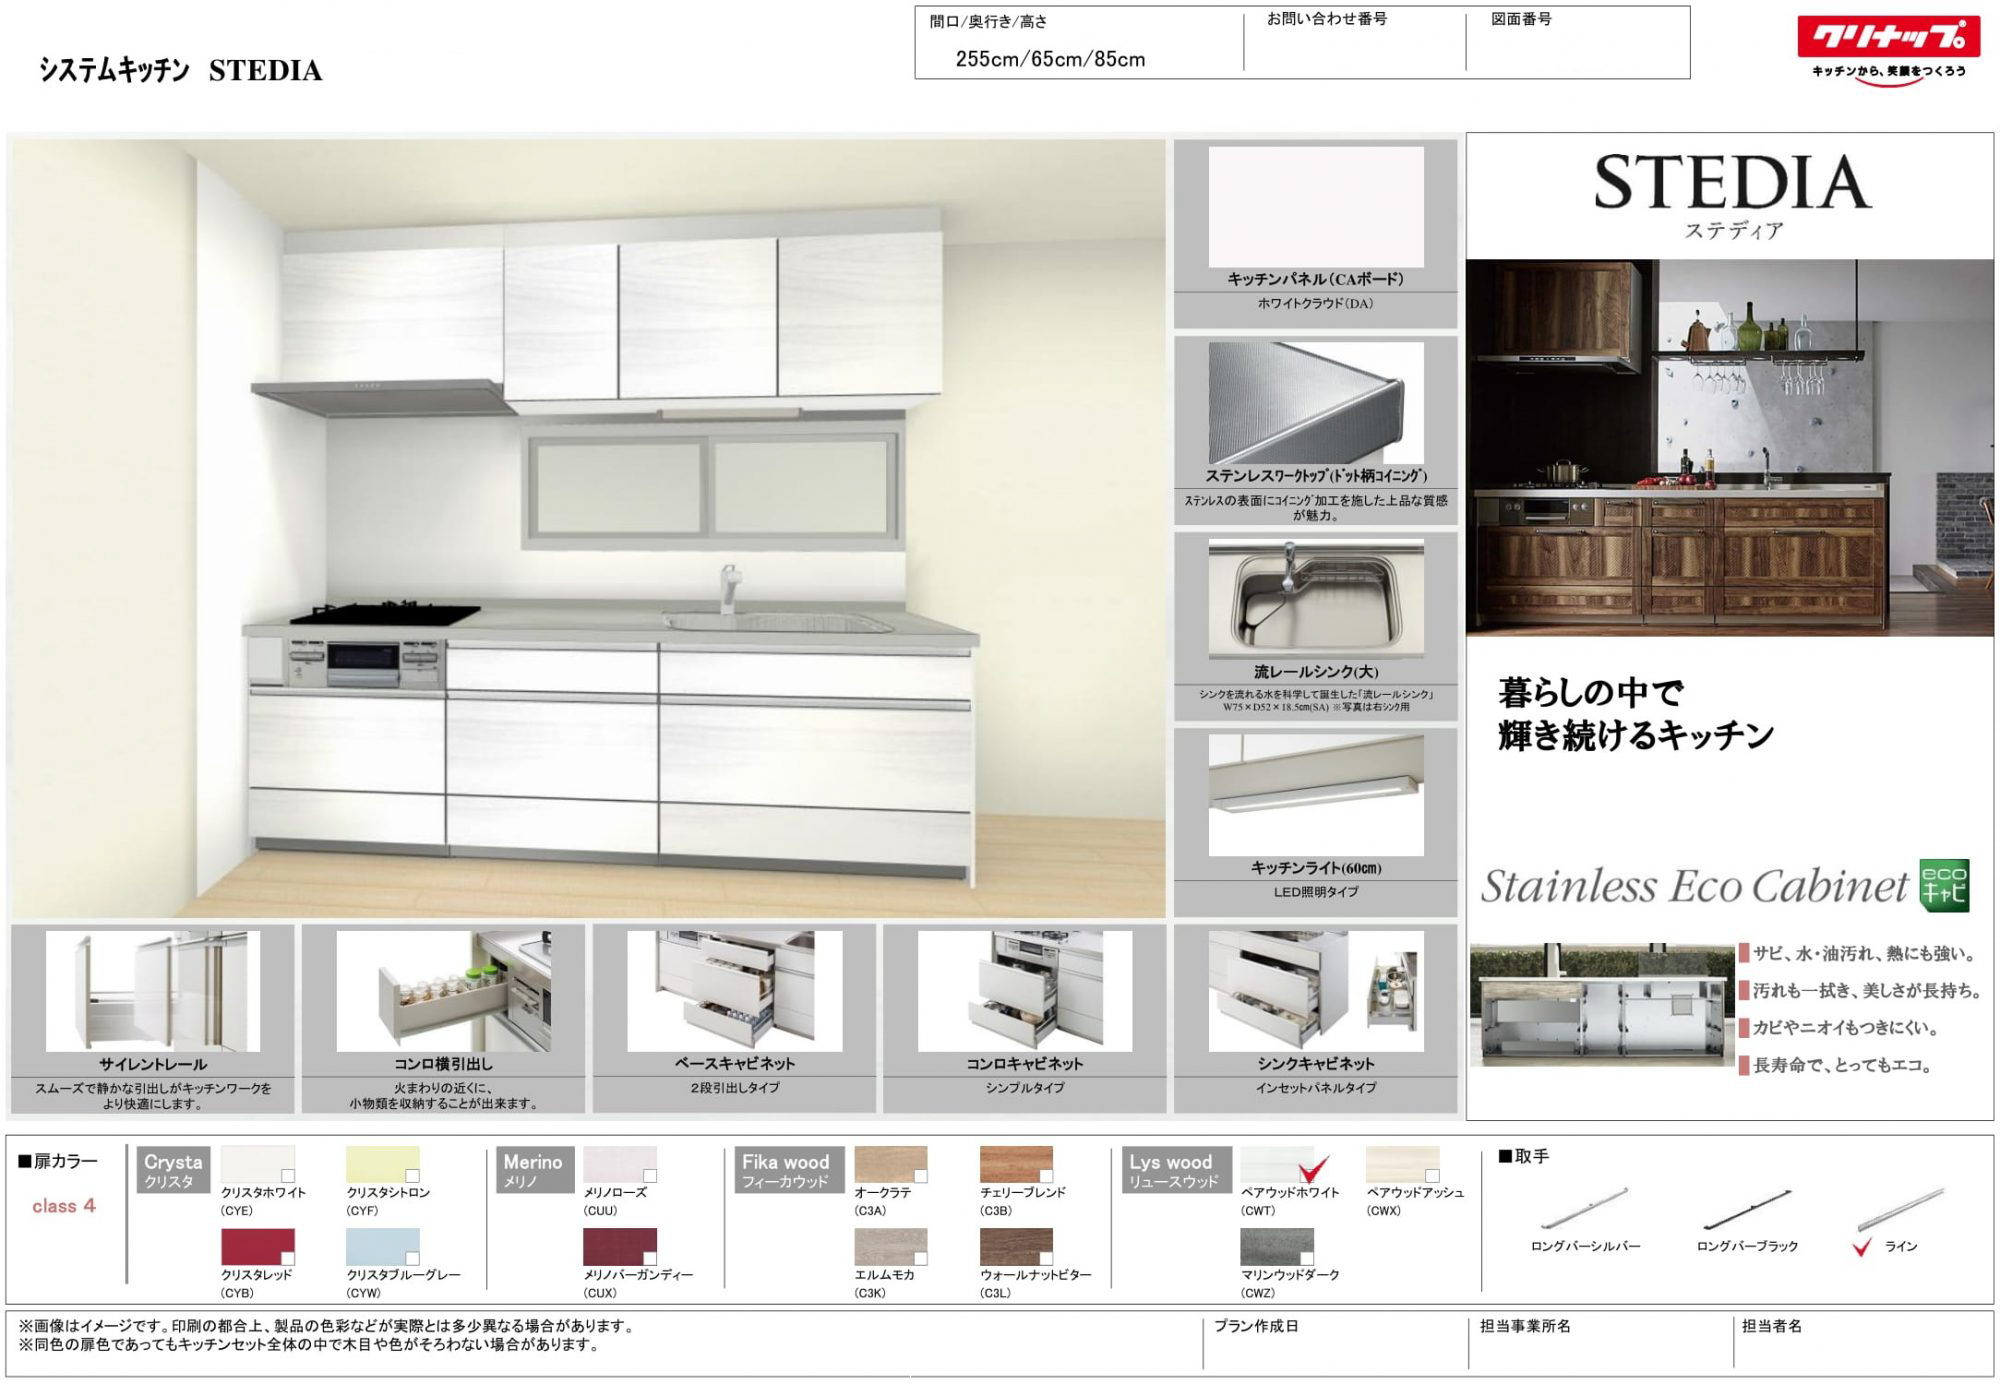Click the サビ、水・油汚れ、熱にも強い。 bullet
The height and width of the screenshot is (1384, 2000).
click(x=1861, y=953)
